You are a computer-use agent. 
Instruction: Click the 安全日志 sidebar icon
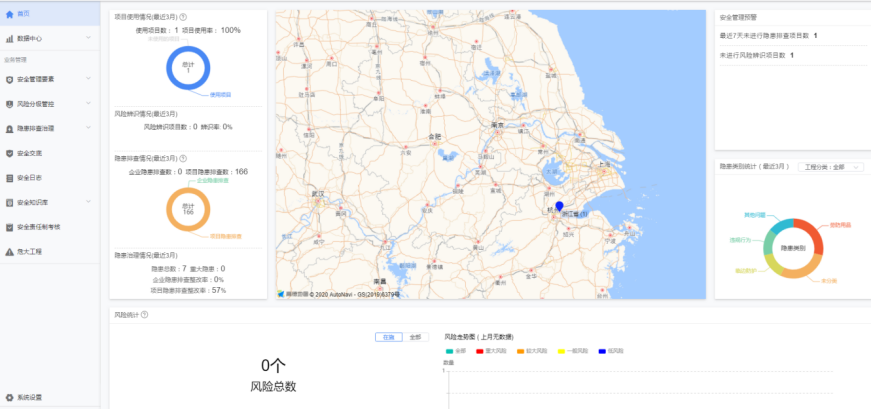[9, 178]
